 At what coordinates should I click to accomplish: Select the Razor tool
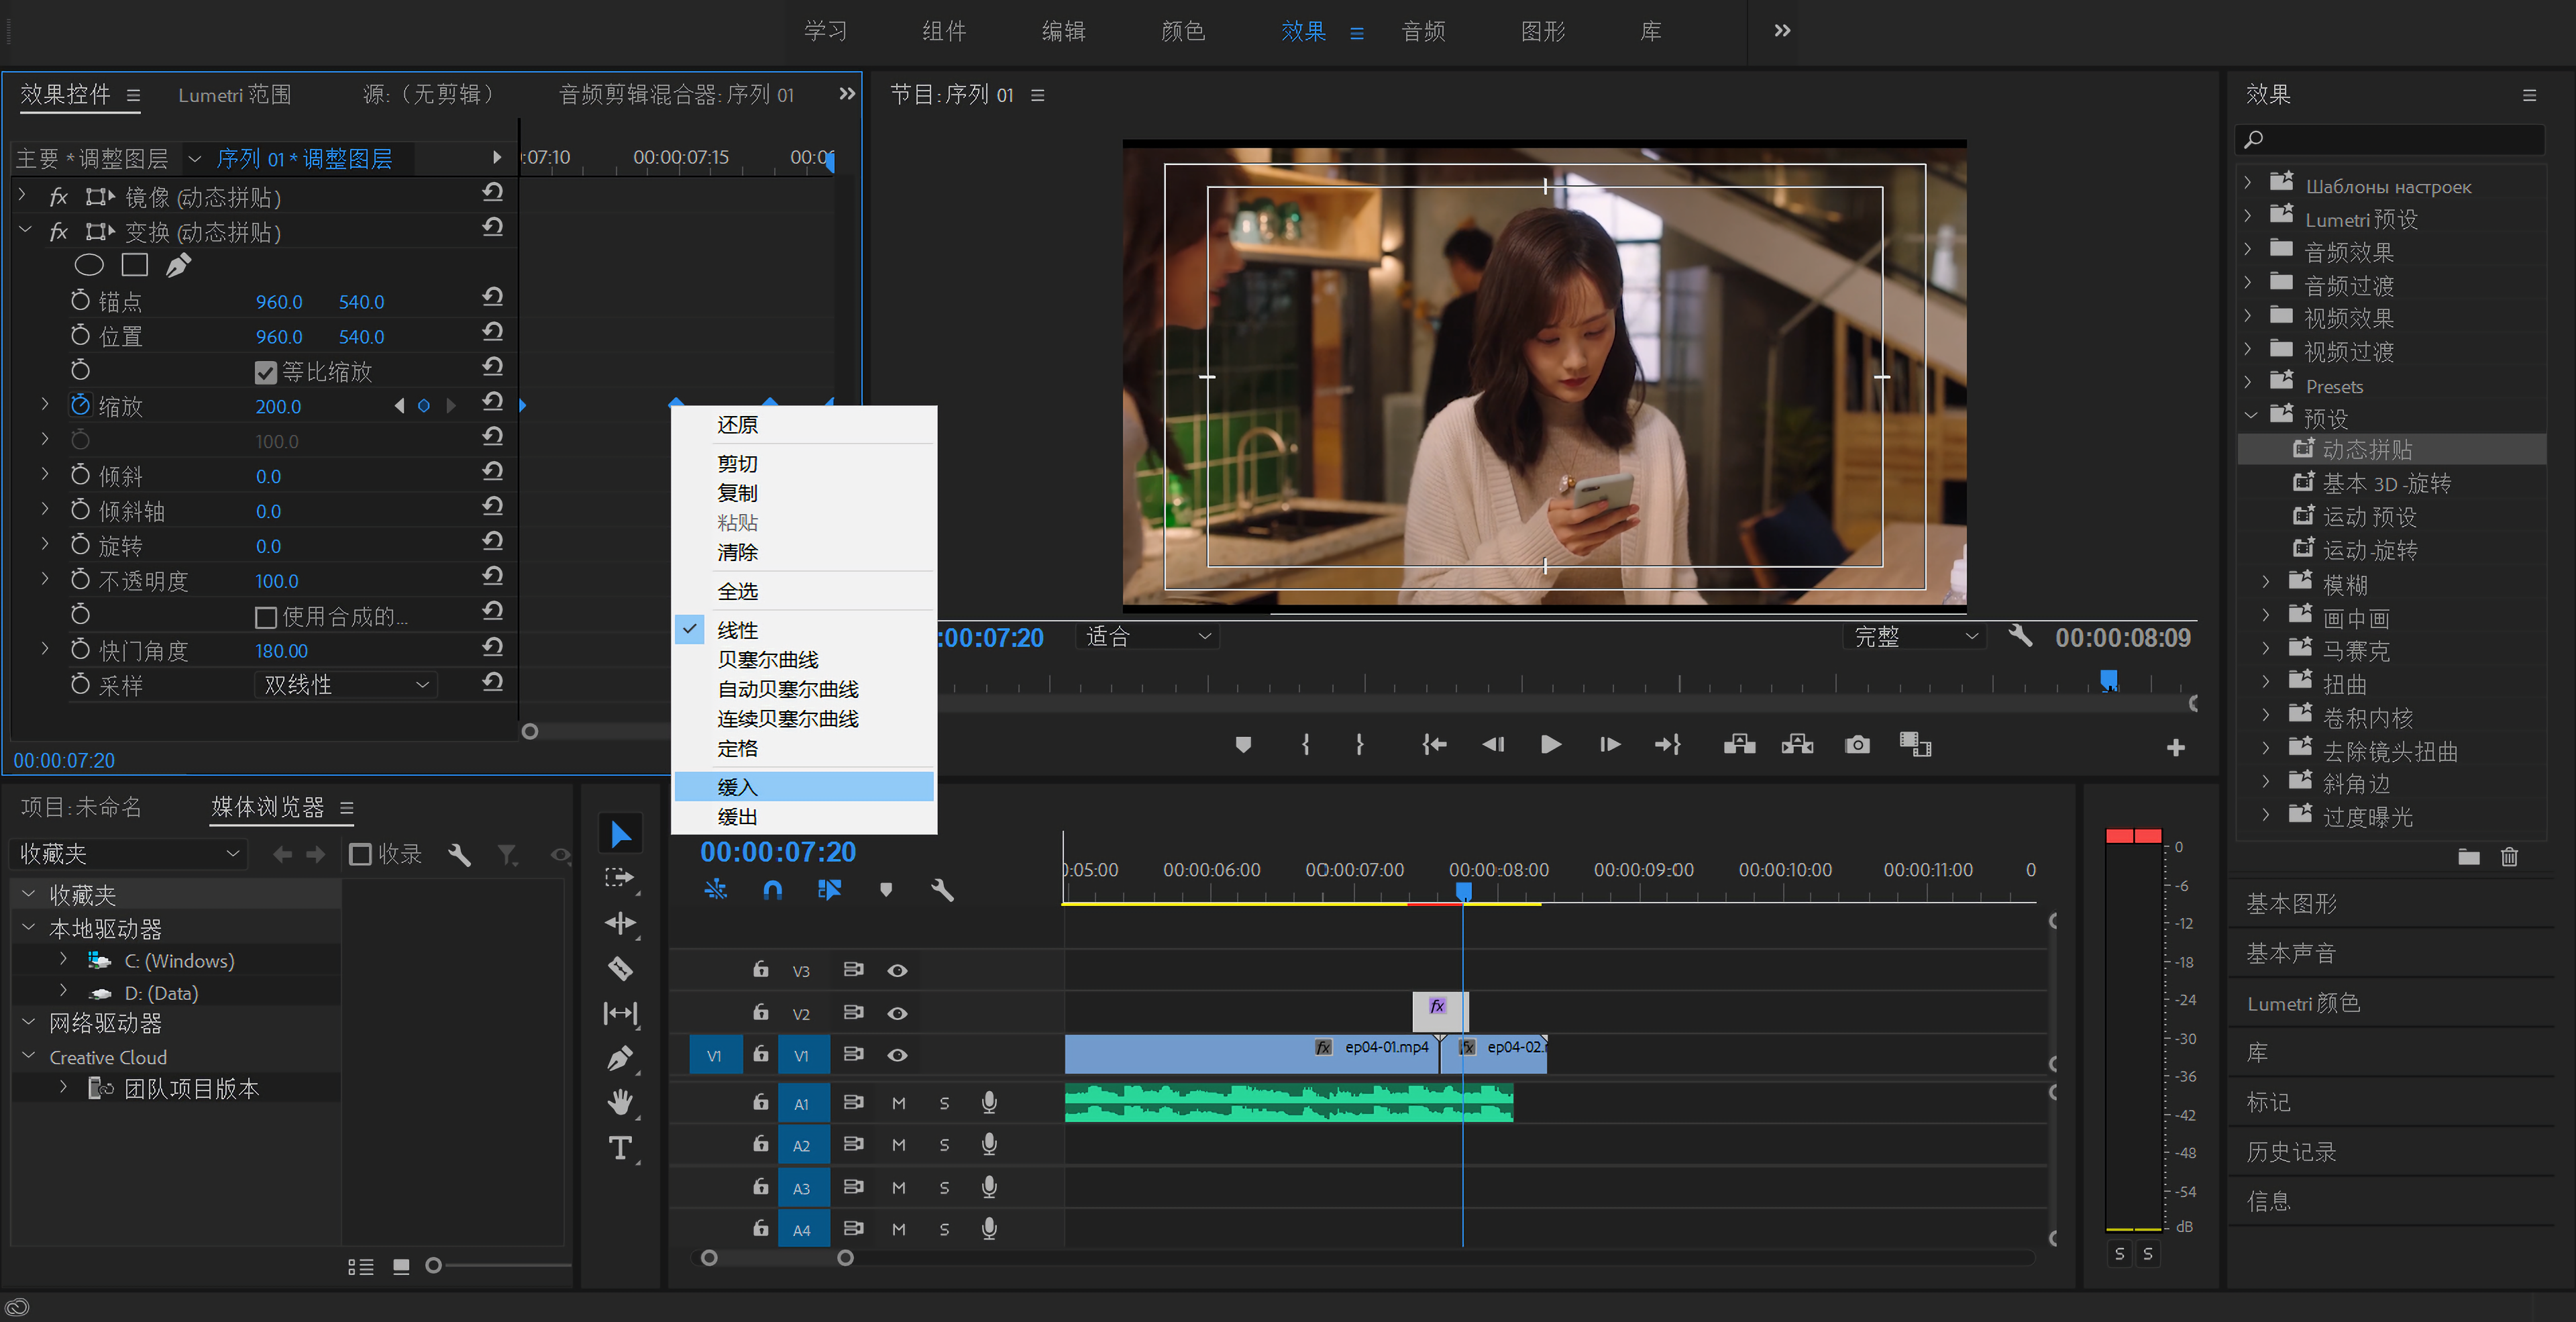coord(620,968)
